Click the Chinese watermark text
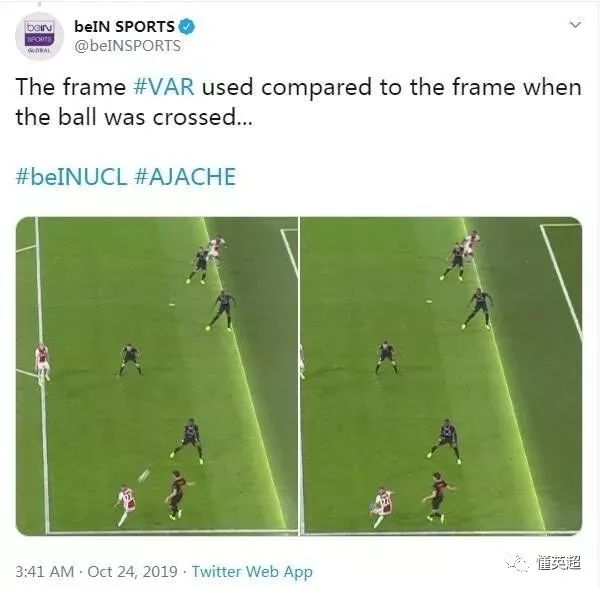Image resolution: width=600 pixels, height=589 pixels. 558,563
